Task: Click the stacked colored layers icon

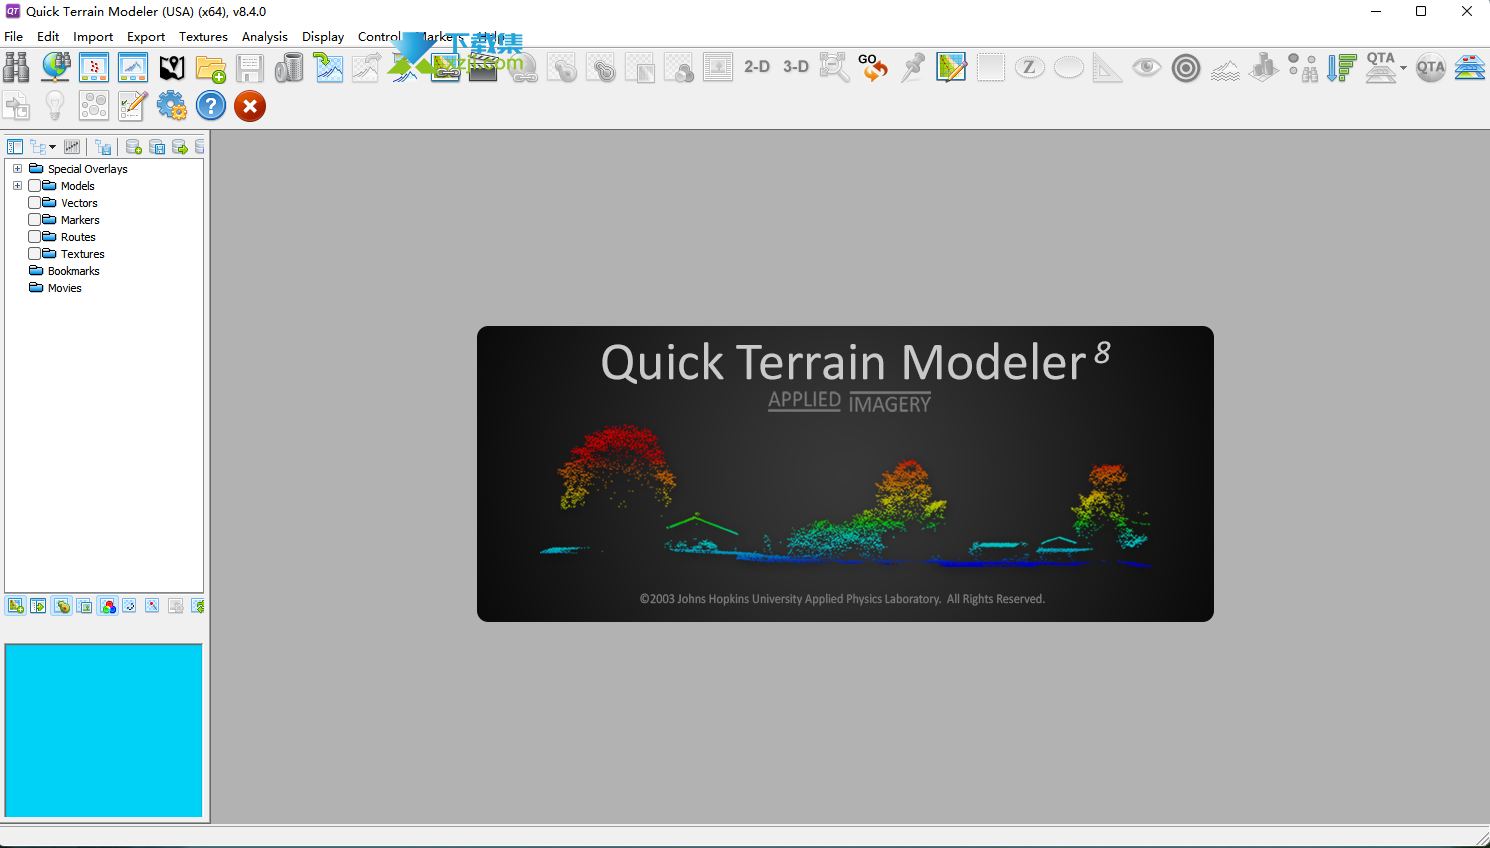Action: click(x=1469, y=67)
